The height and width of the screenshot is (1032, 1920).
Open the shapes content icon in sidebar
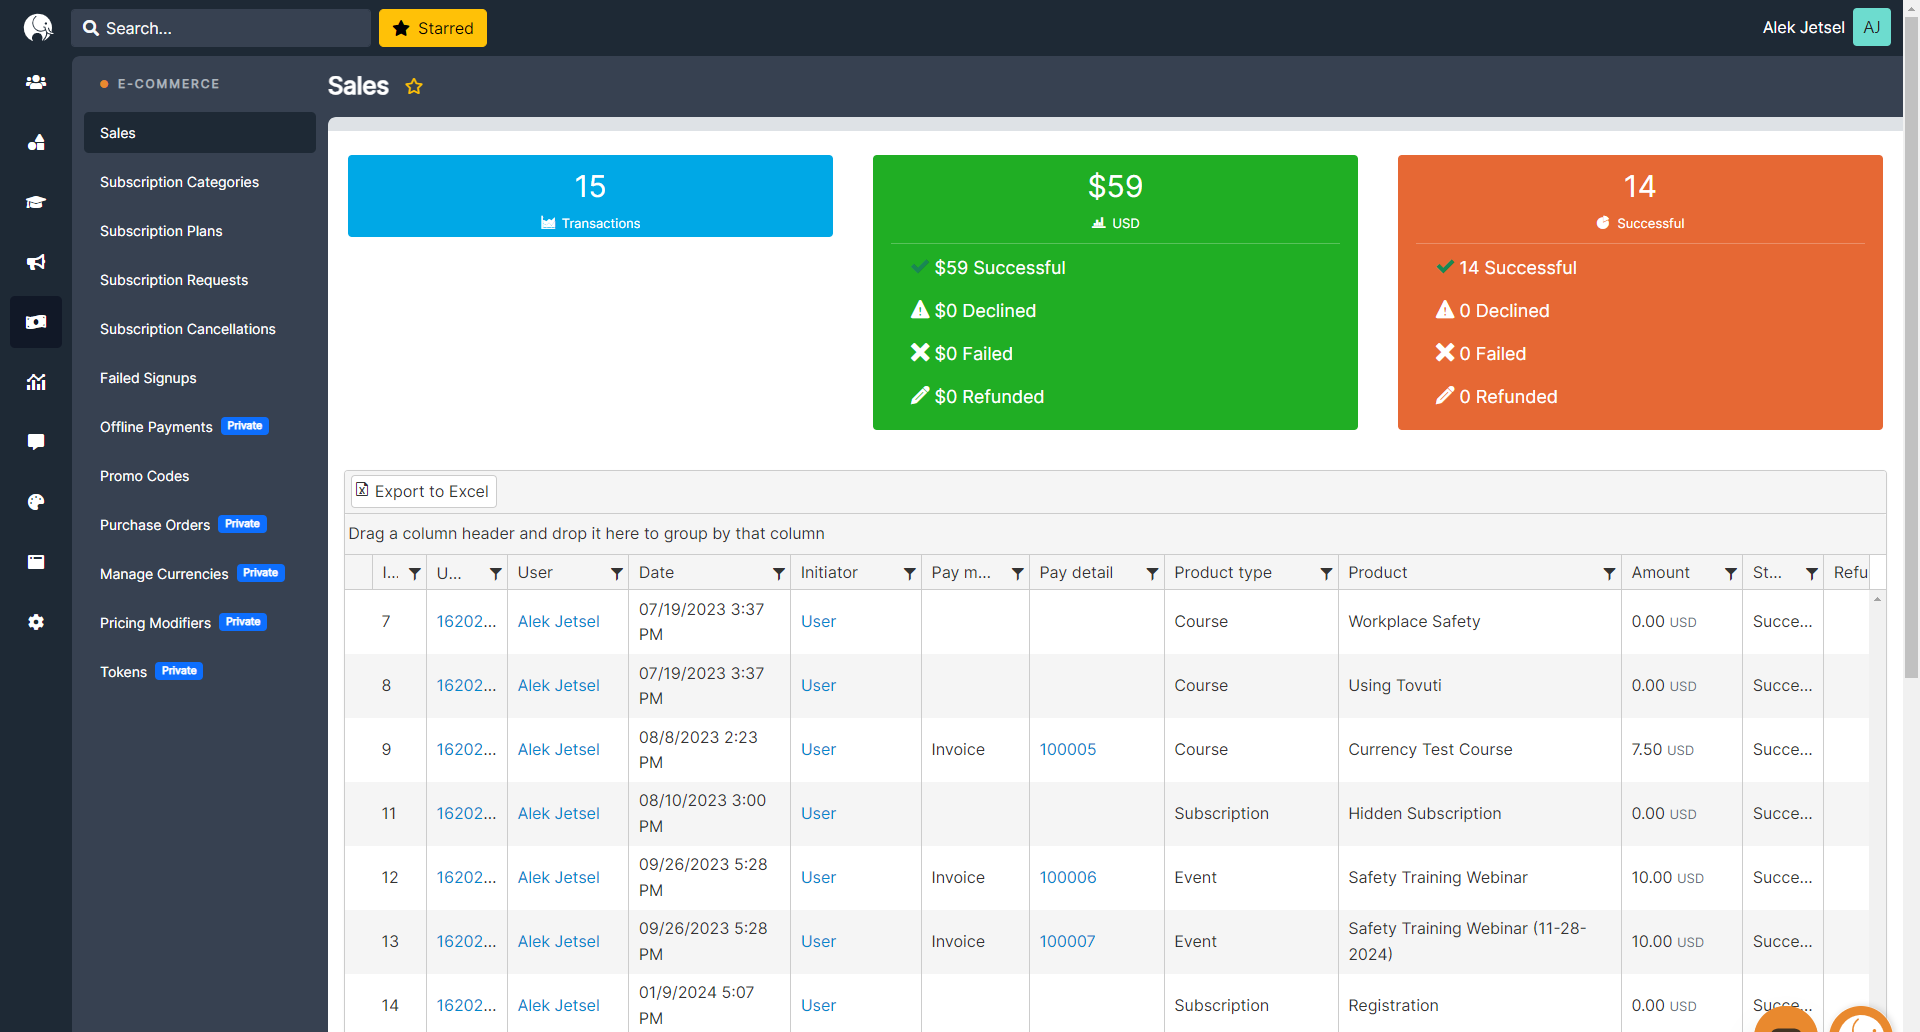click(x=36, y=142)
